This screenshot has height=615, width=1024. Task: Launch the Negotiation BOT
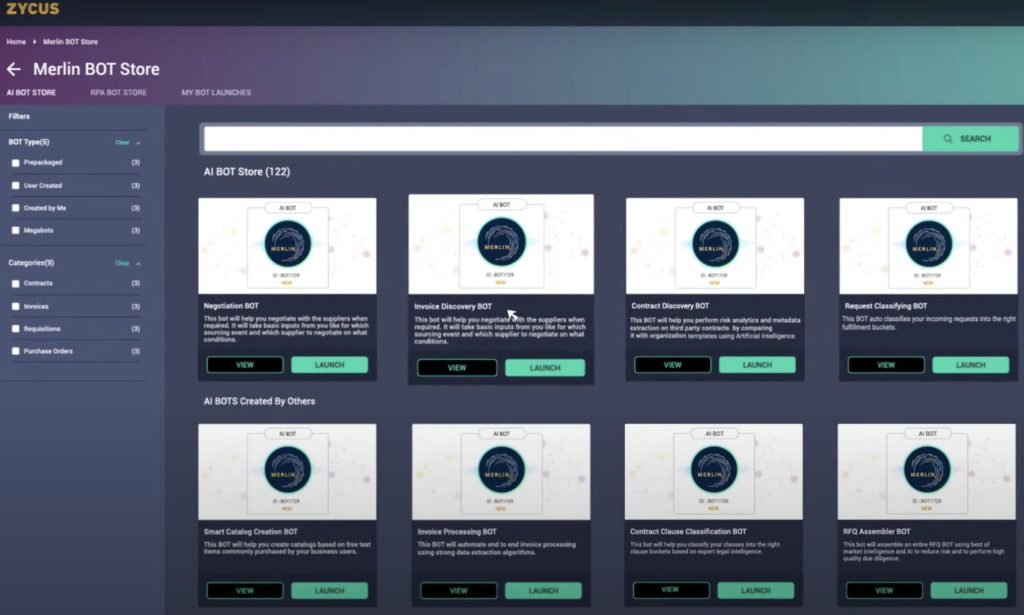[329, 365]
